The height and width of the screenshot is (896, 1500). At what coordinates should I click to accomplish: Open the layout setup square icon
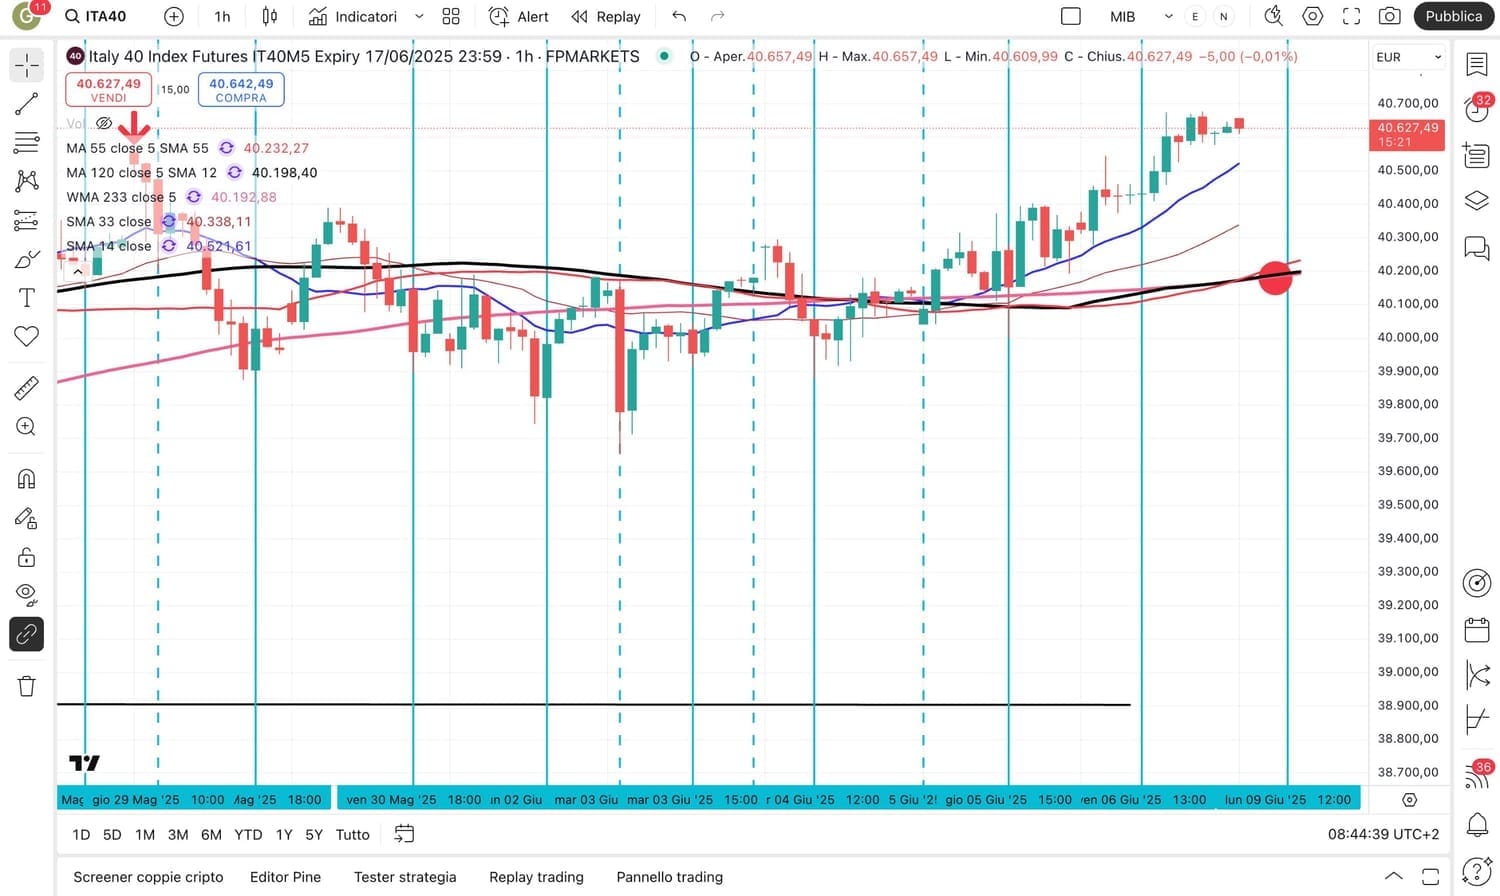point(1071,16)
